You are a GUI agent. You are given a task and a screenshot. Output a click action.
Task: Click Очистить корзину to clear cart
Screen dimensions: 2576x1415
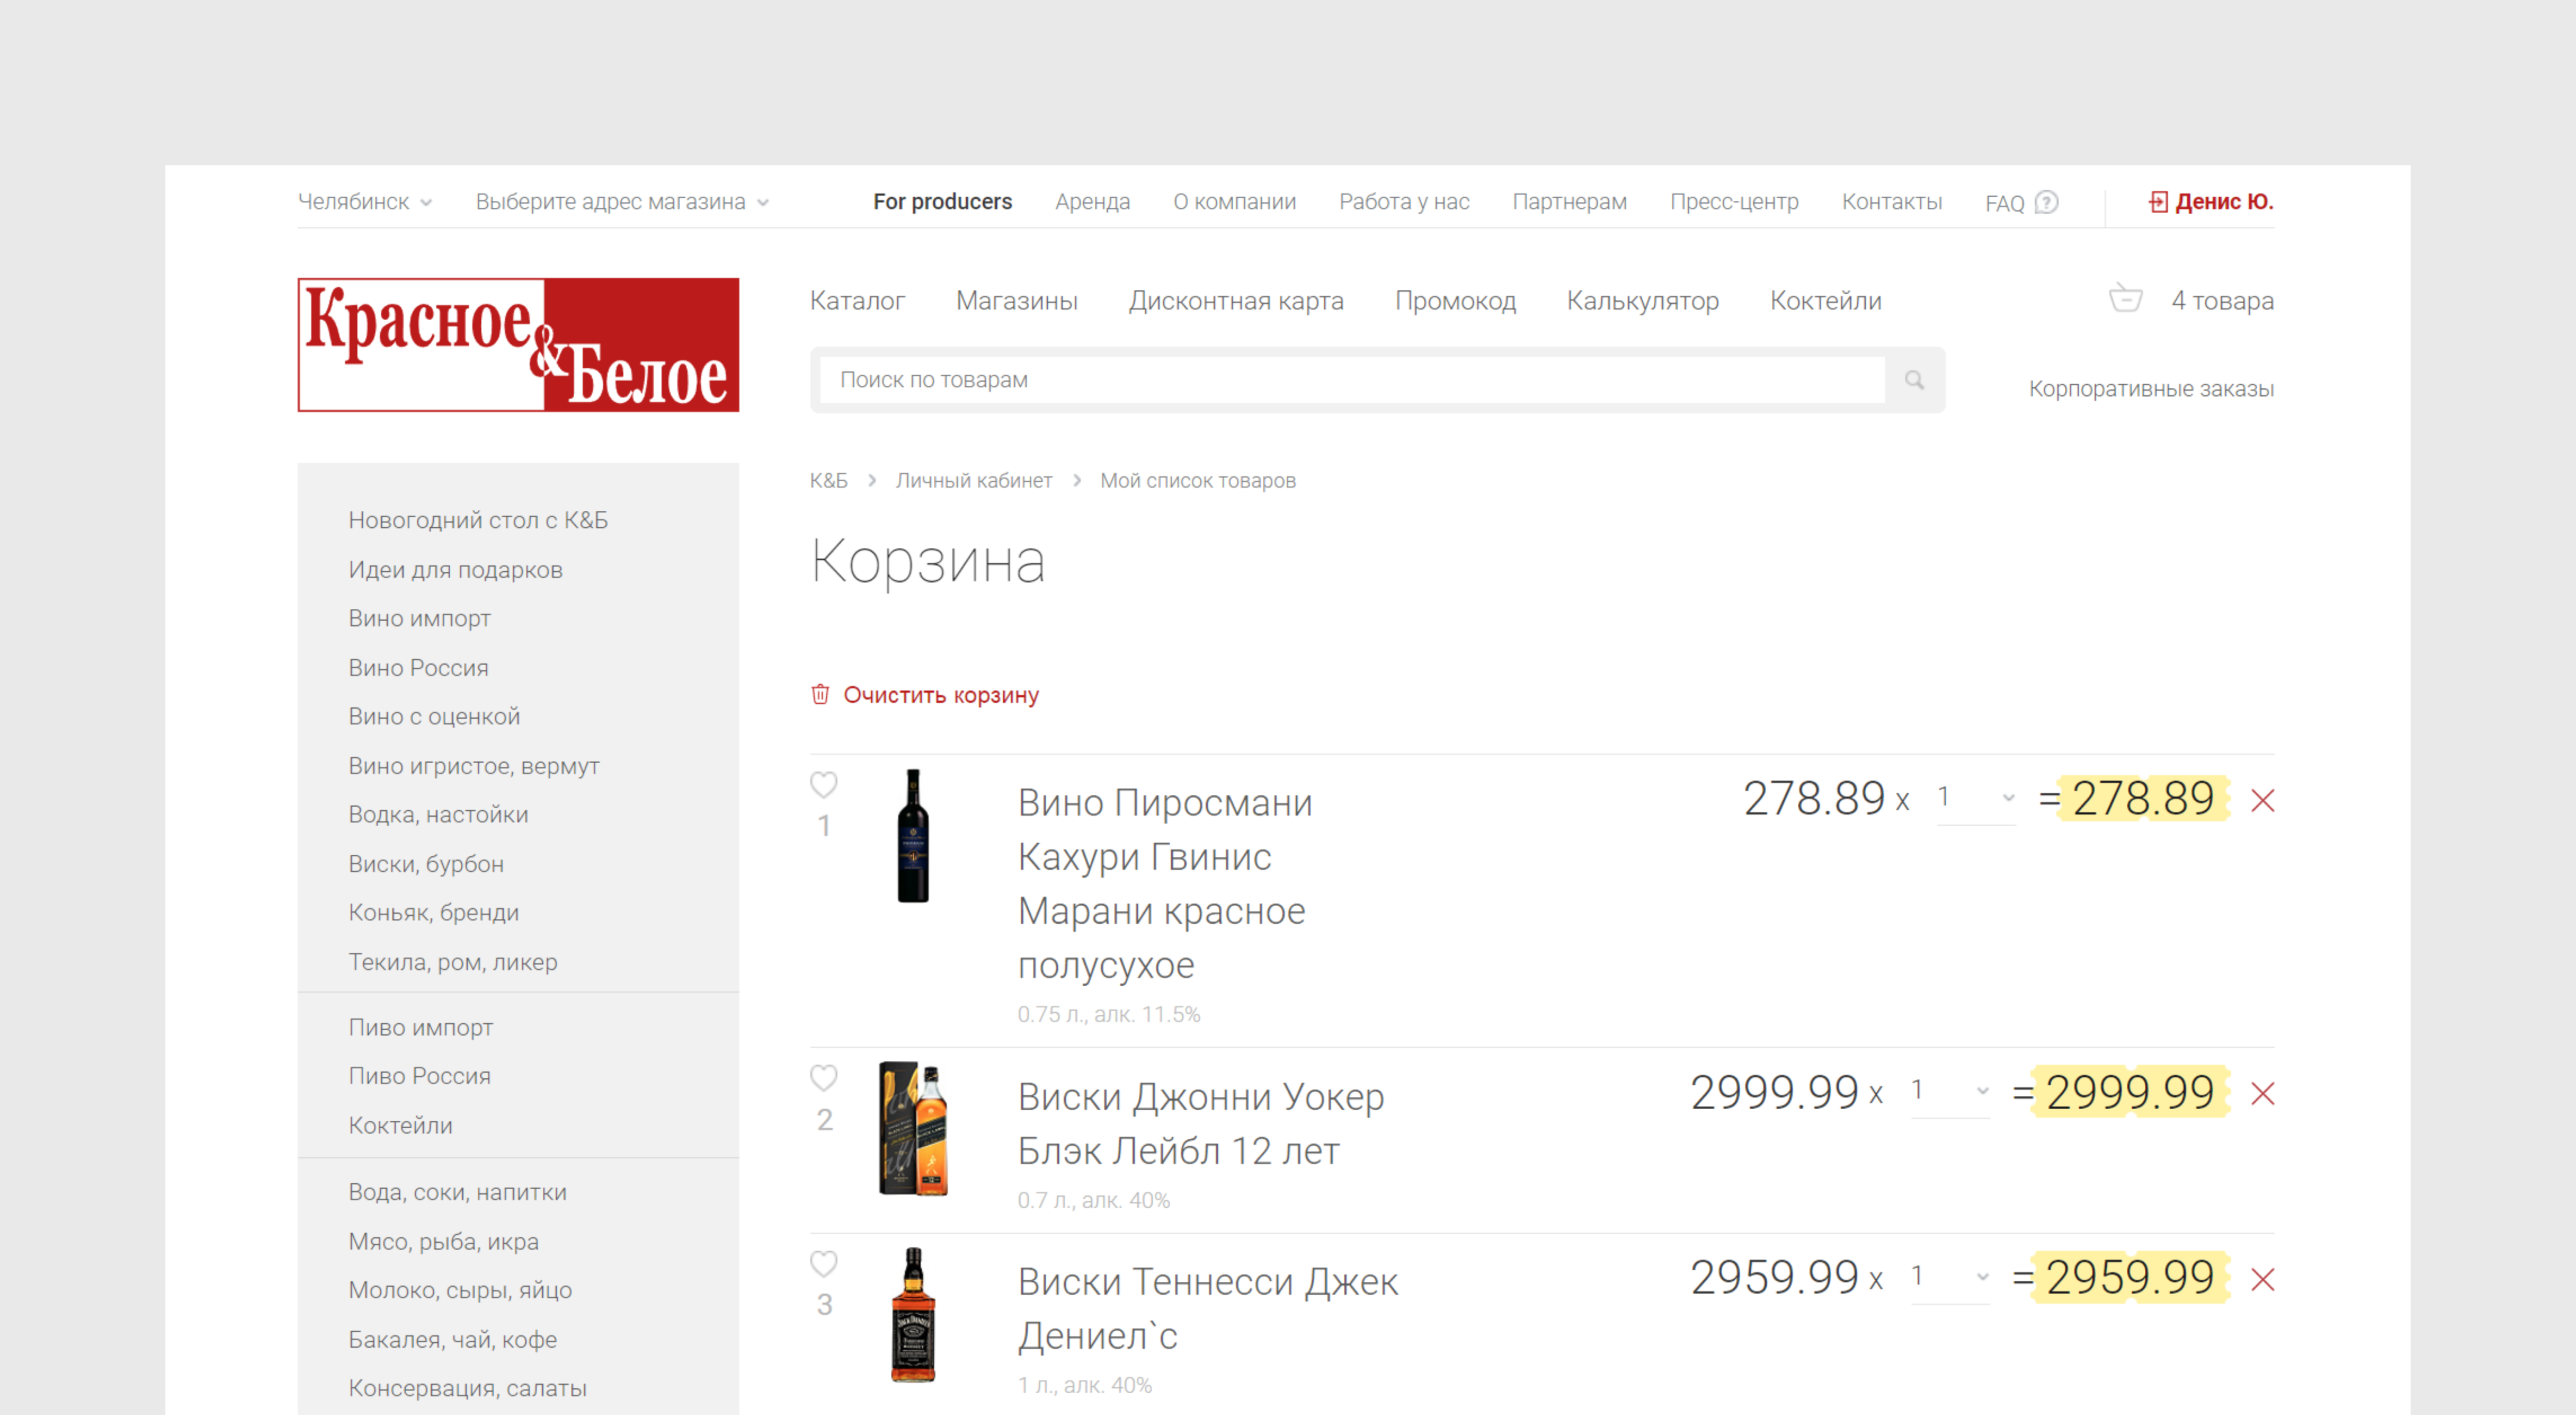(941, 695)
